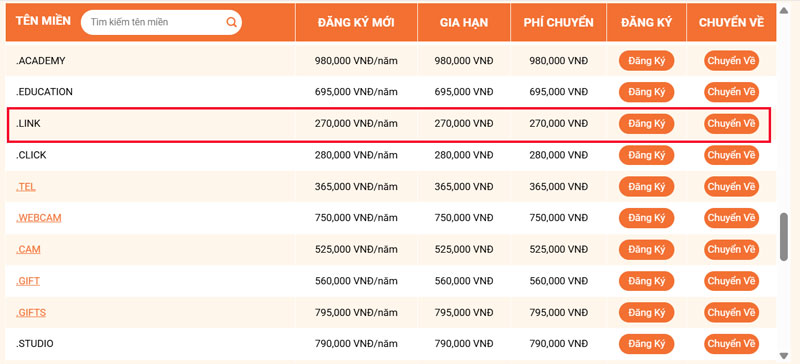Click the GIA HẠN column header

[464, 22]
